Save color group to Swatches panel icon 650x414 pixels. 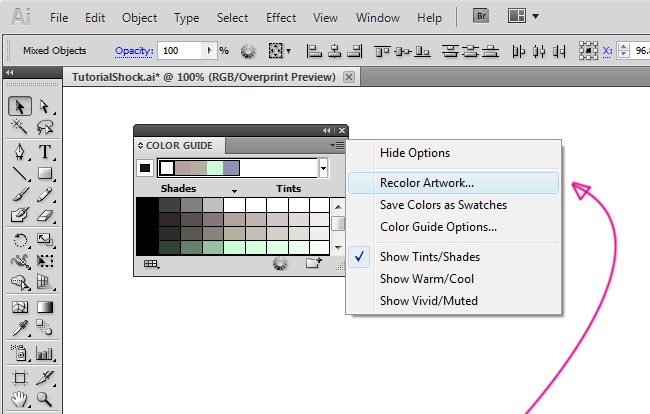coord(313,264)
